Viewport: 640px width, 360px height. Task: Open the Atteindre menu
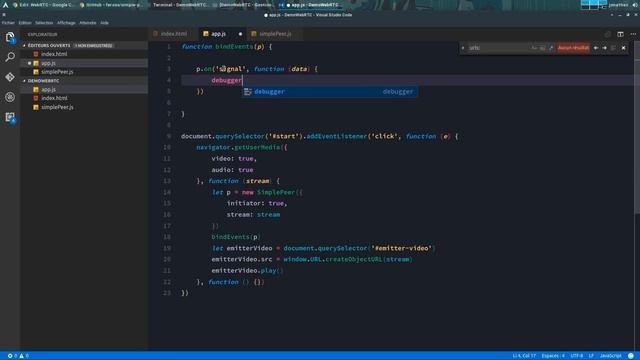pos(88,23)
